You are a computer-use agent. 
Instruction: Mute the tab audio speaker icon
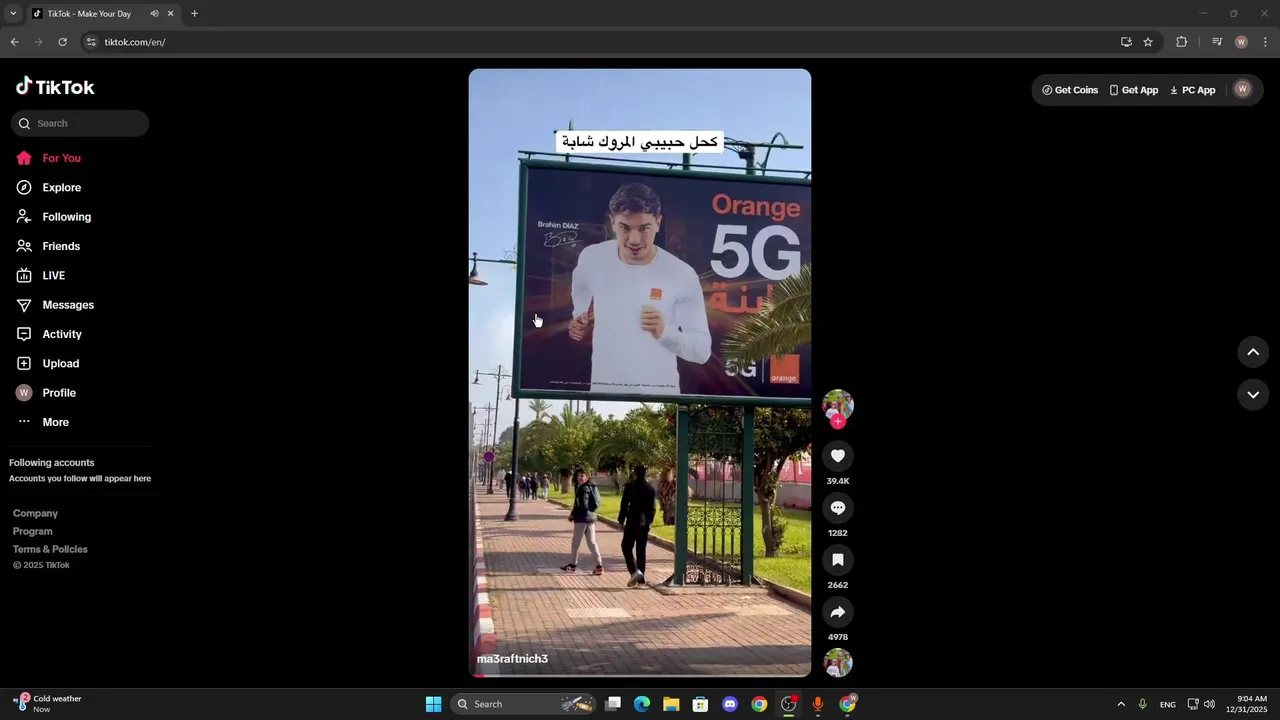(154, 14)
